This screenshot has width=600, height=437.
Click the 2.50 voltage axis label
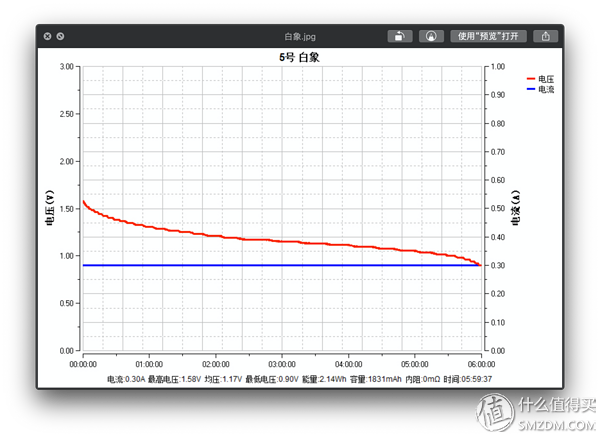[67, 114]
